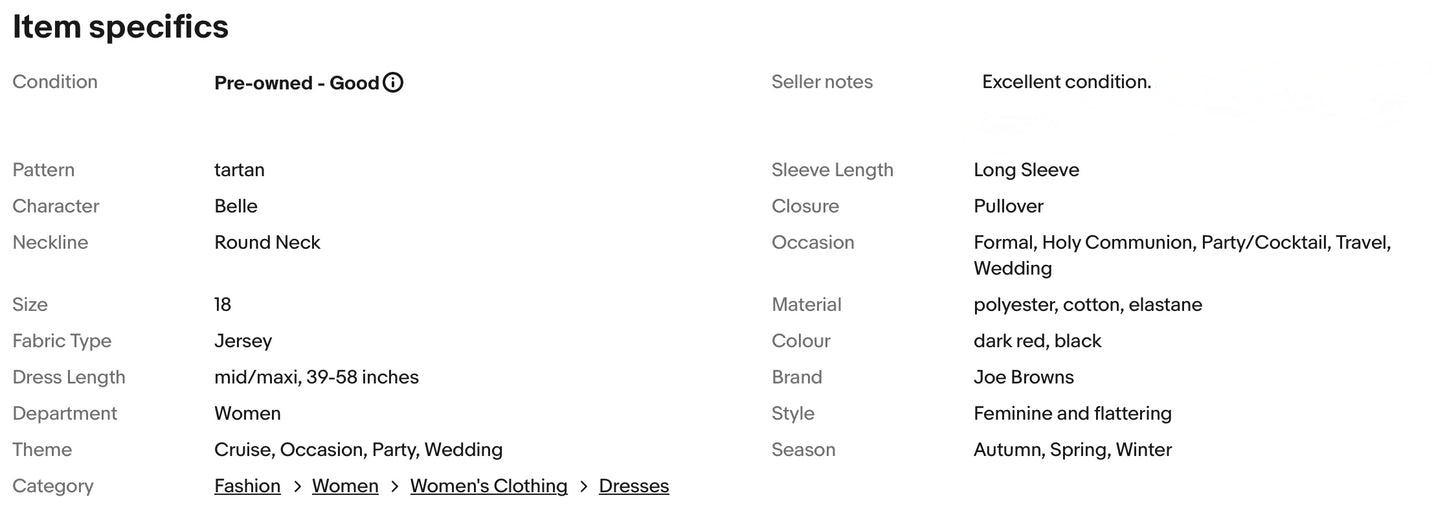
Task: Click the dark red, black colour value
Action: click(1037, 341)
